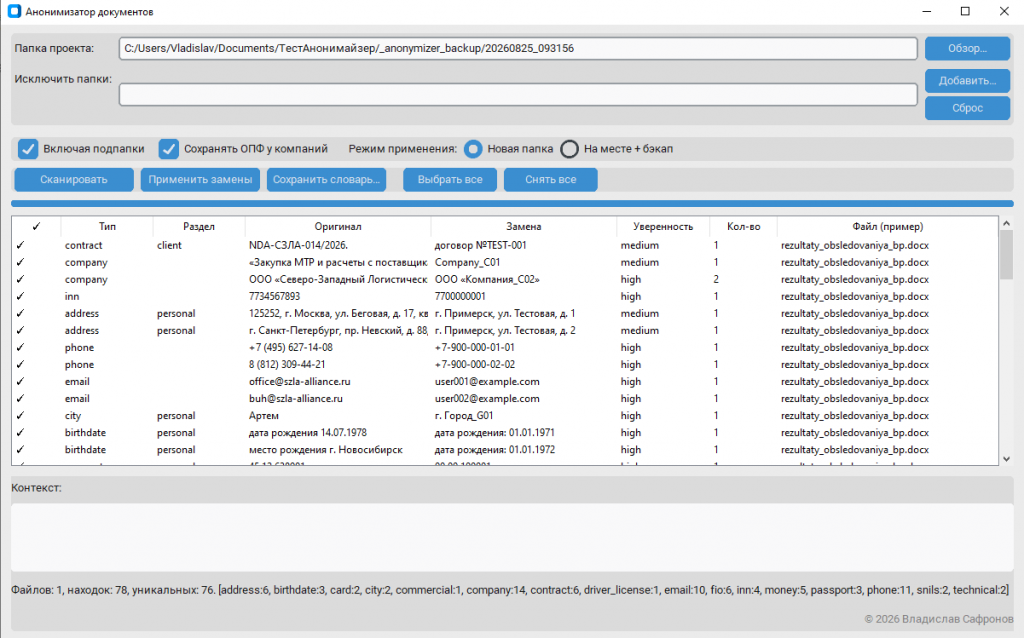Uncheck the phone +7 (495) 627-14-08 row checkmark
The image size is (1024, 638).
[20, 347]
